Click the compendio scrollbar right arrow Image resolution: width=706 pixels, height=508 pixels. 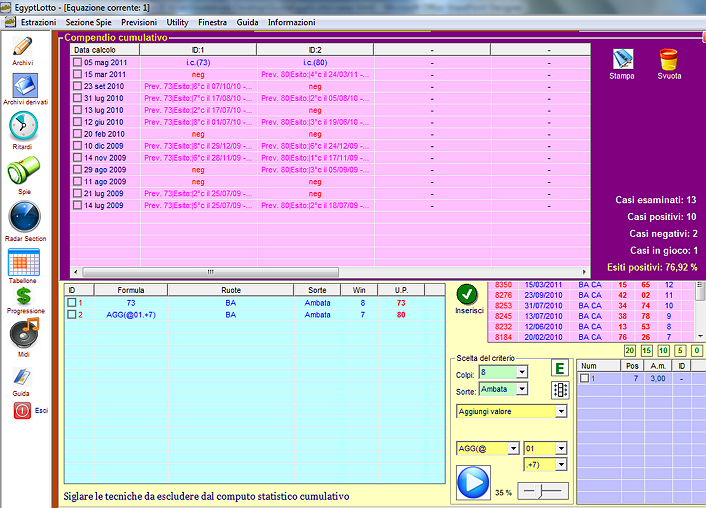tap(584, 272)
